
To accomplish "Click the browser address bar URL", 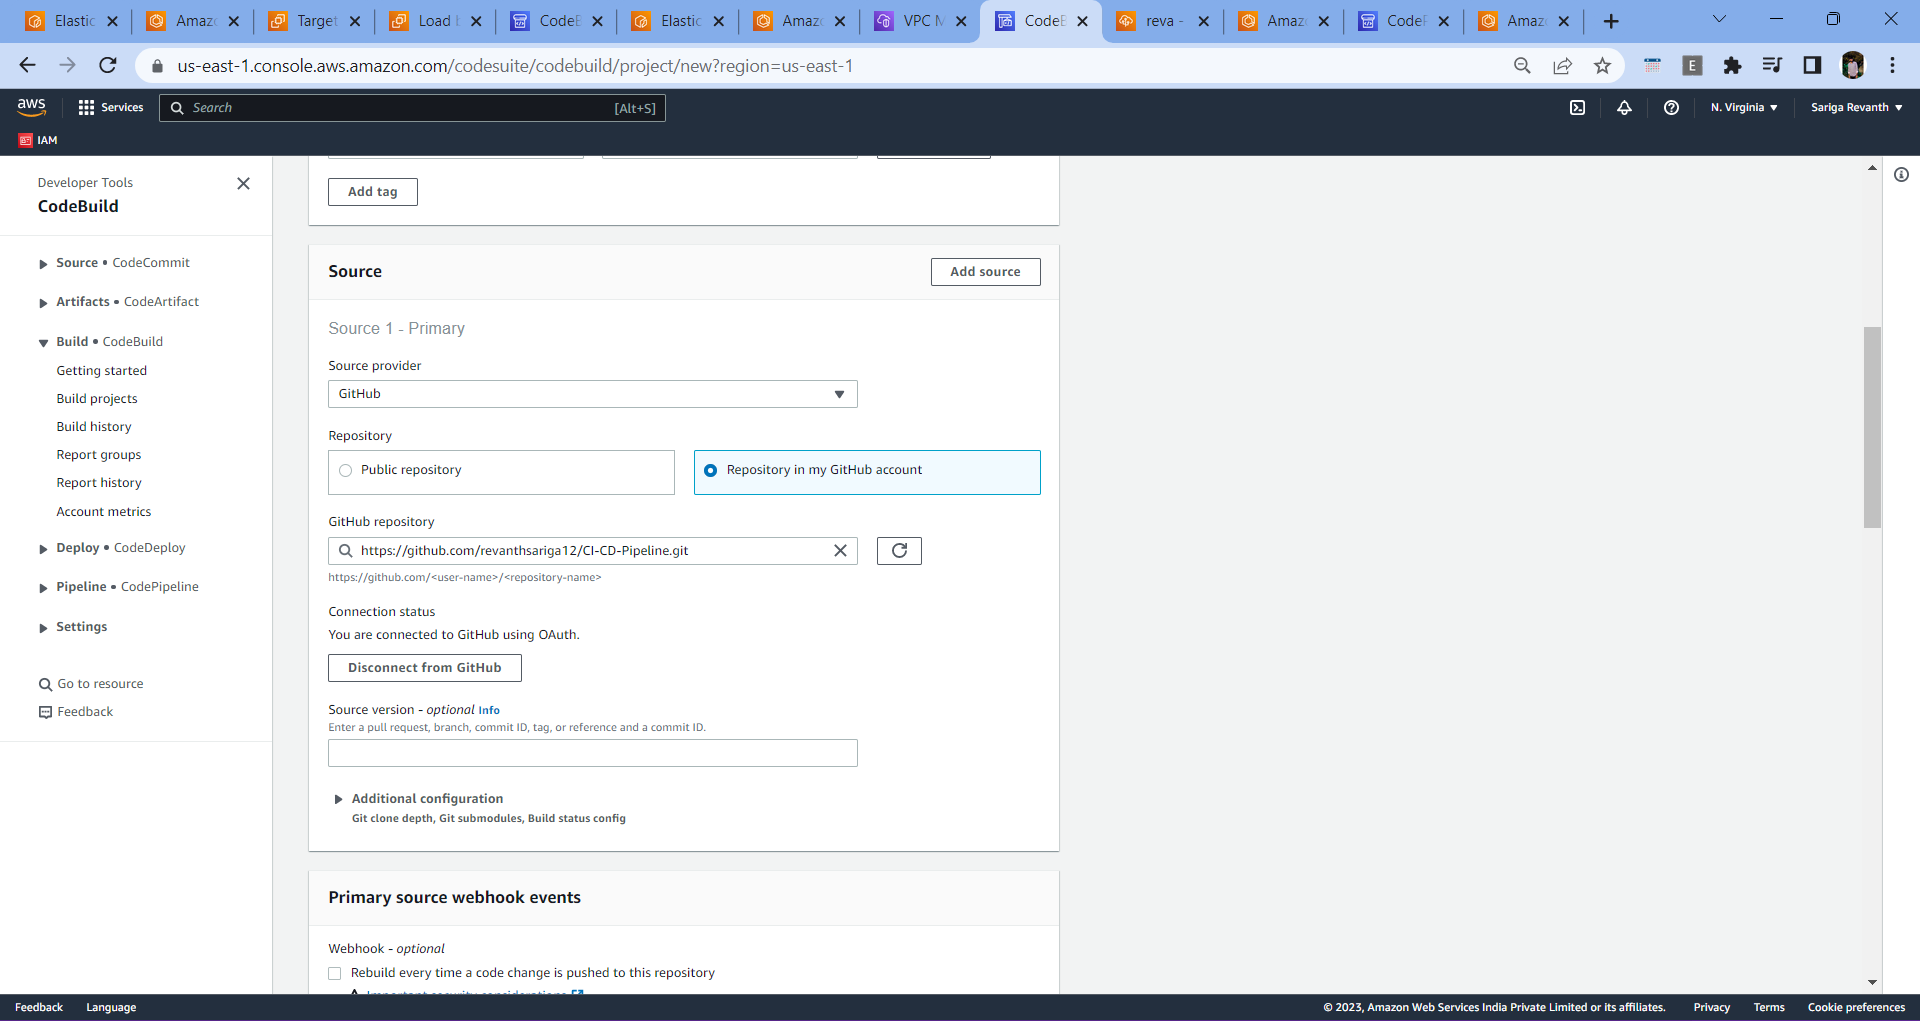I will point(515,66).
